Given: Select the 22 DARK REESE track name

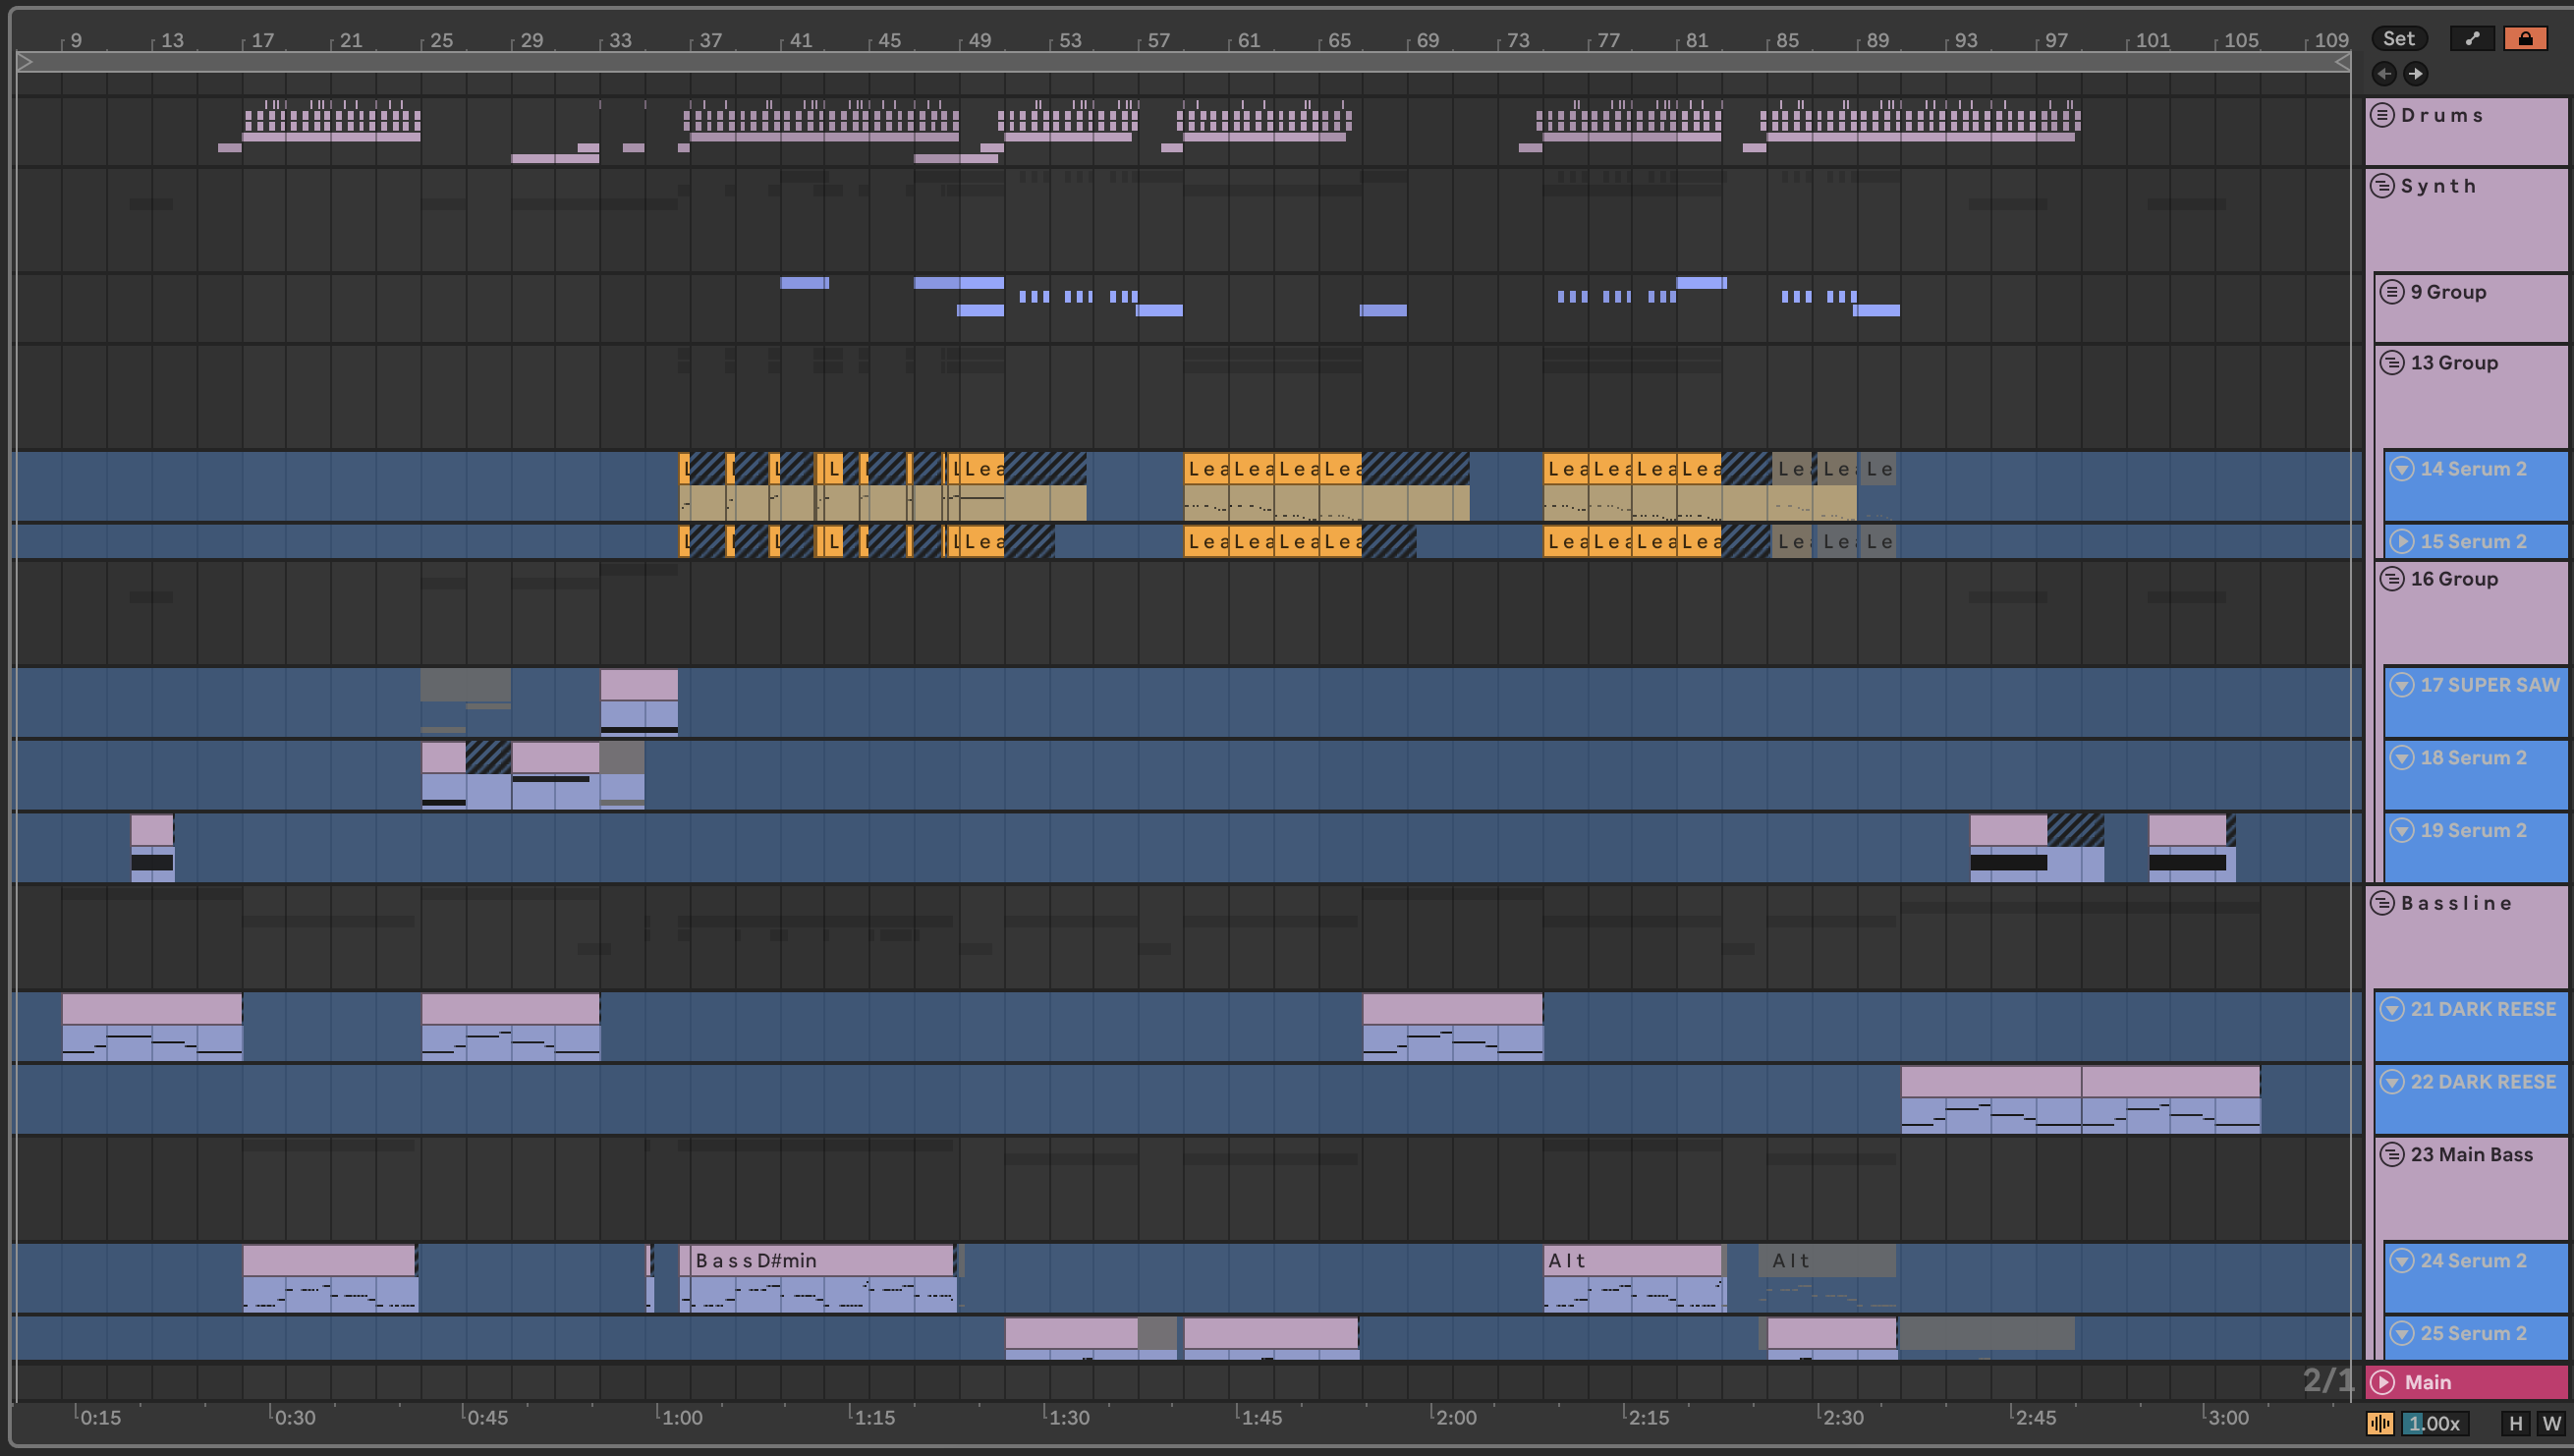Looking at the screenshot, I should tap(2483, 1081).
